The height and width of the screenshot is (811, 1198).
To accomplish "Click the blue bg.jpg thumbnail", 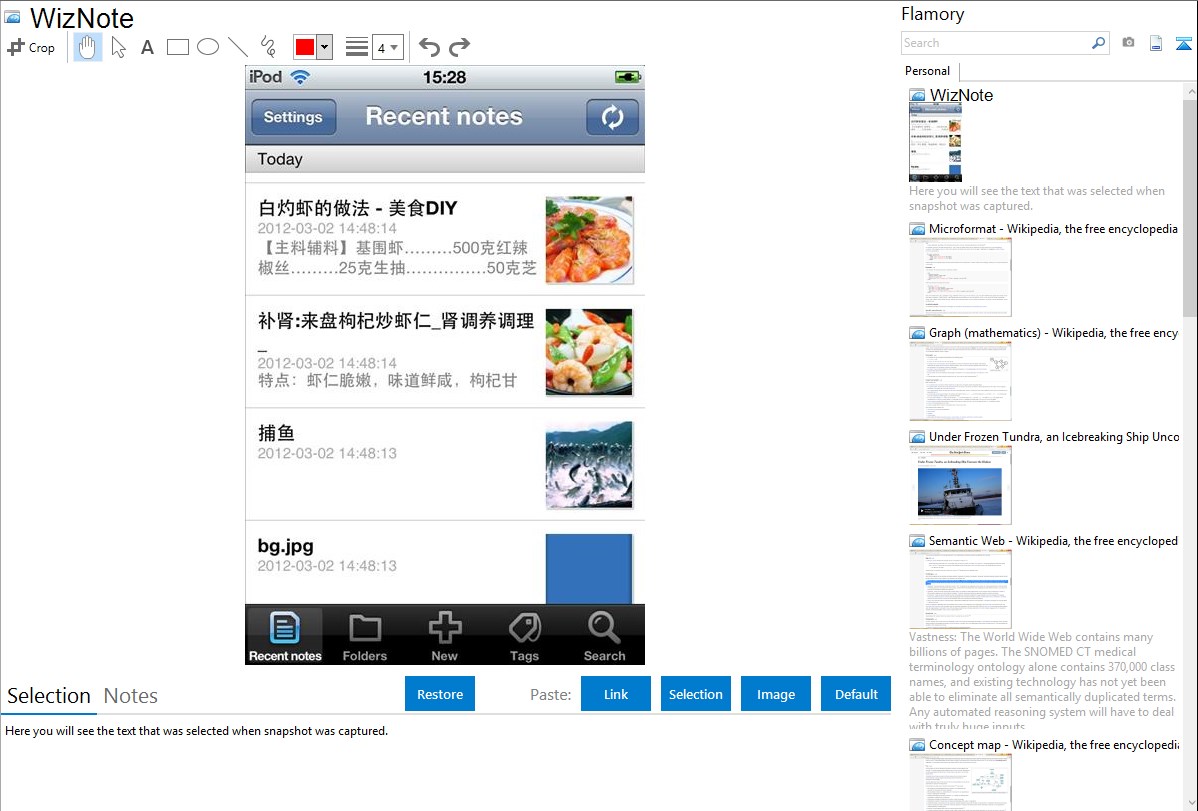I will tap(589, 569).
